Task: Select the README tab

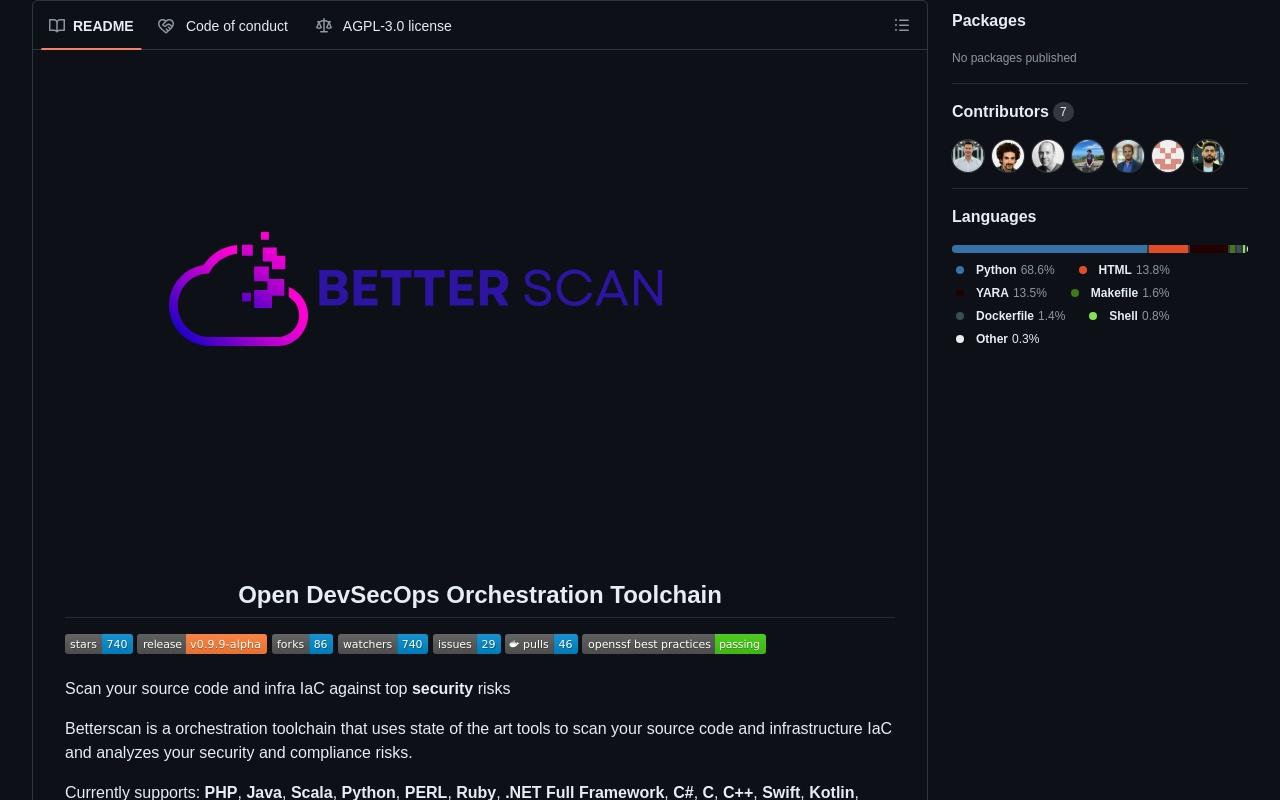Action: (91, 26)
